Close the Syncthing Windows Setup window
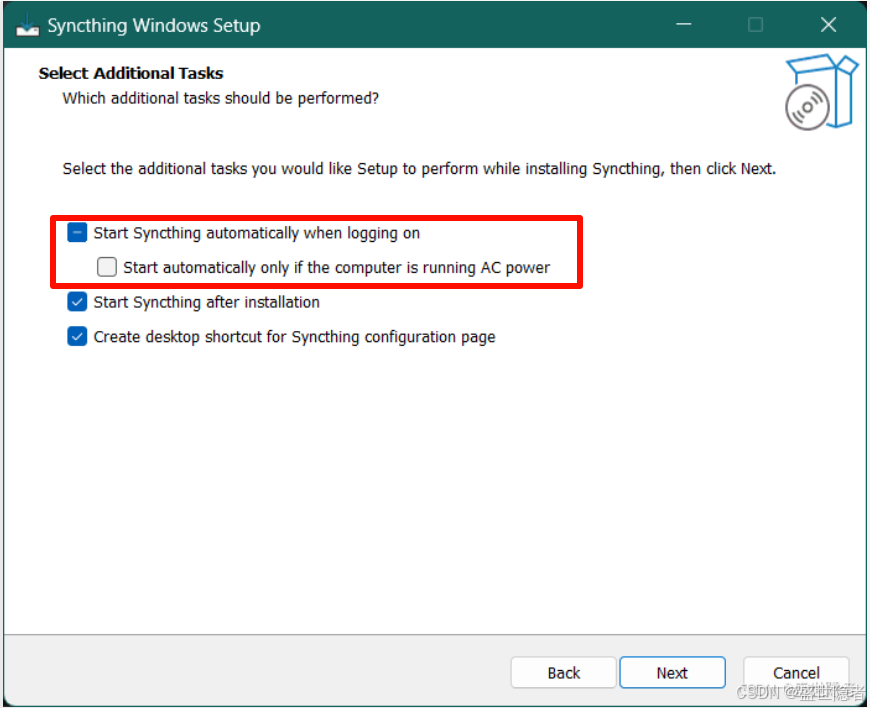 click(x=828, y=24)
